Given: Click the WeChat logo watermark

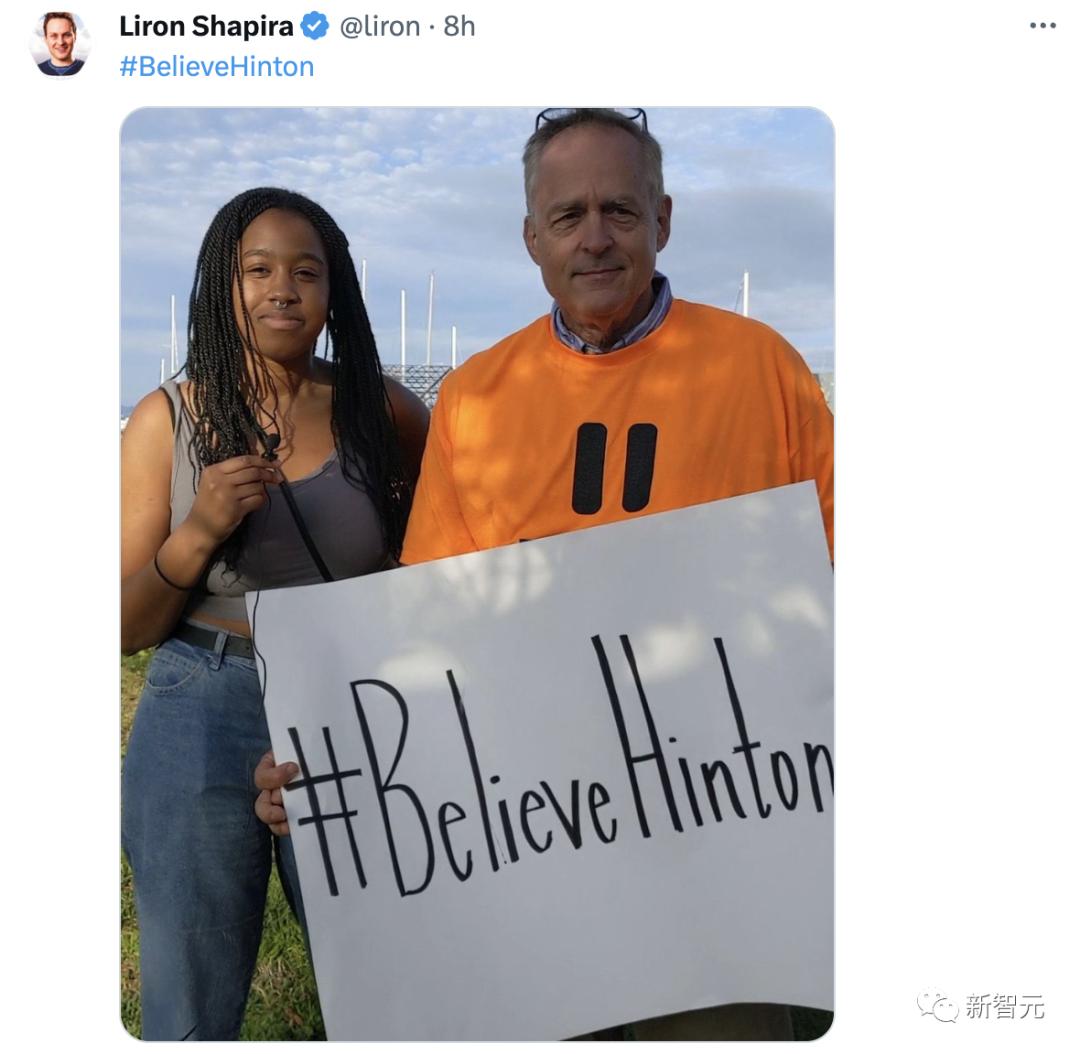Looking at the screenshot, I should coord(937,1006).
